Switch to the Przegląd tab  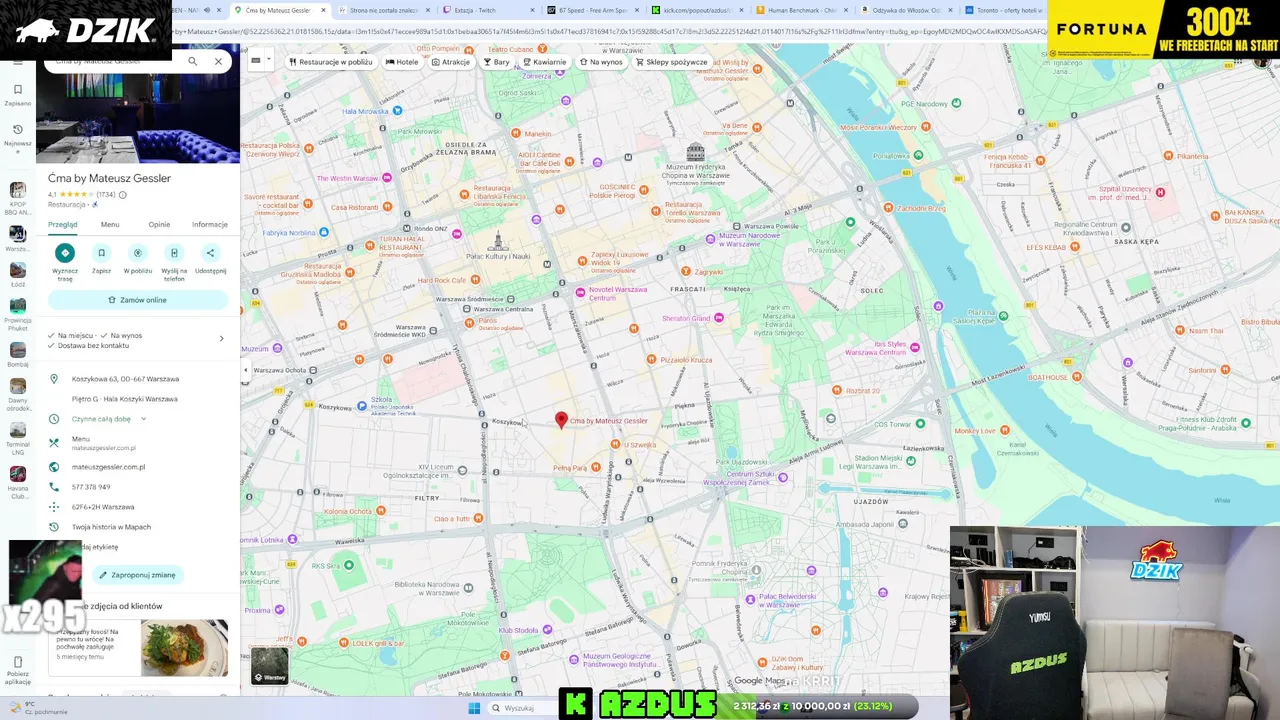(62, 225)
